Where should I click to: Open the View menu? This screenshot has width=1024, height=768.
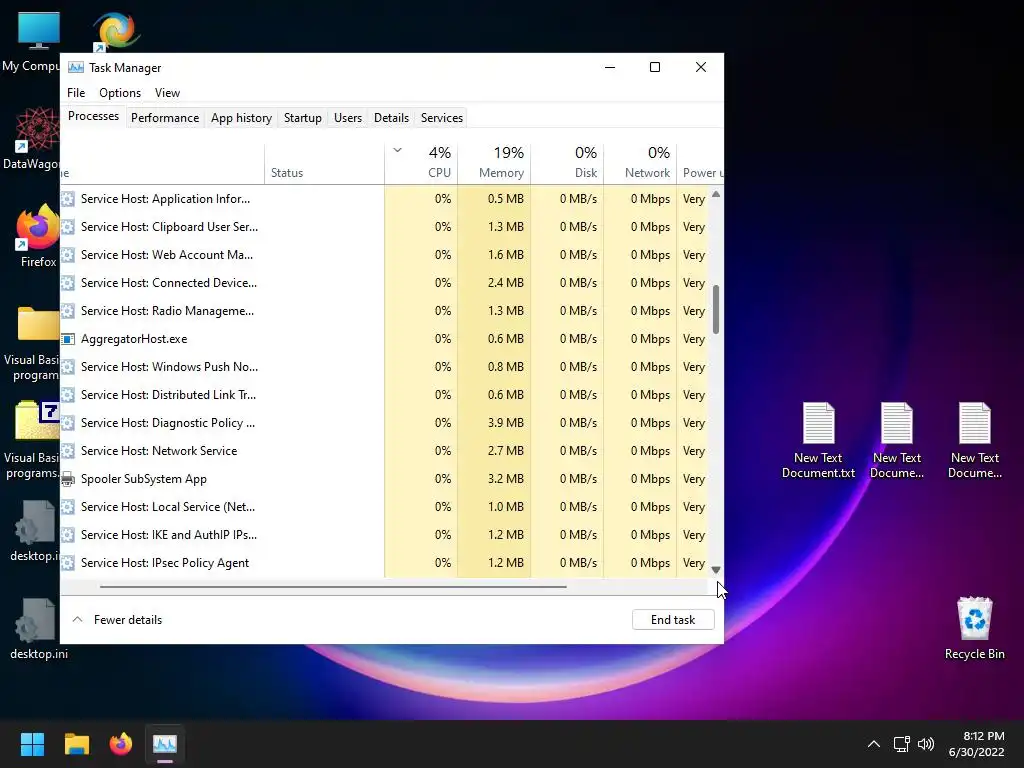click(167, 93)
